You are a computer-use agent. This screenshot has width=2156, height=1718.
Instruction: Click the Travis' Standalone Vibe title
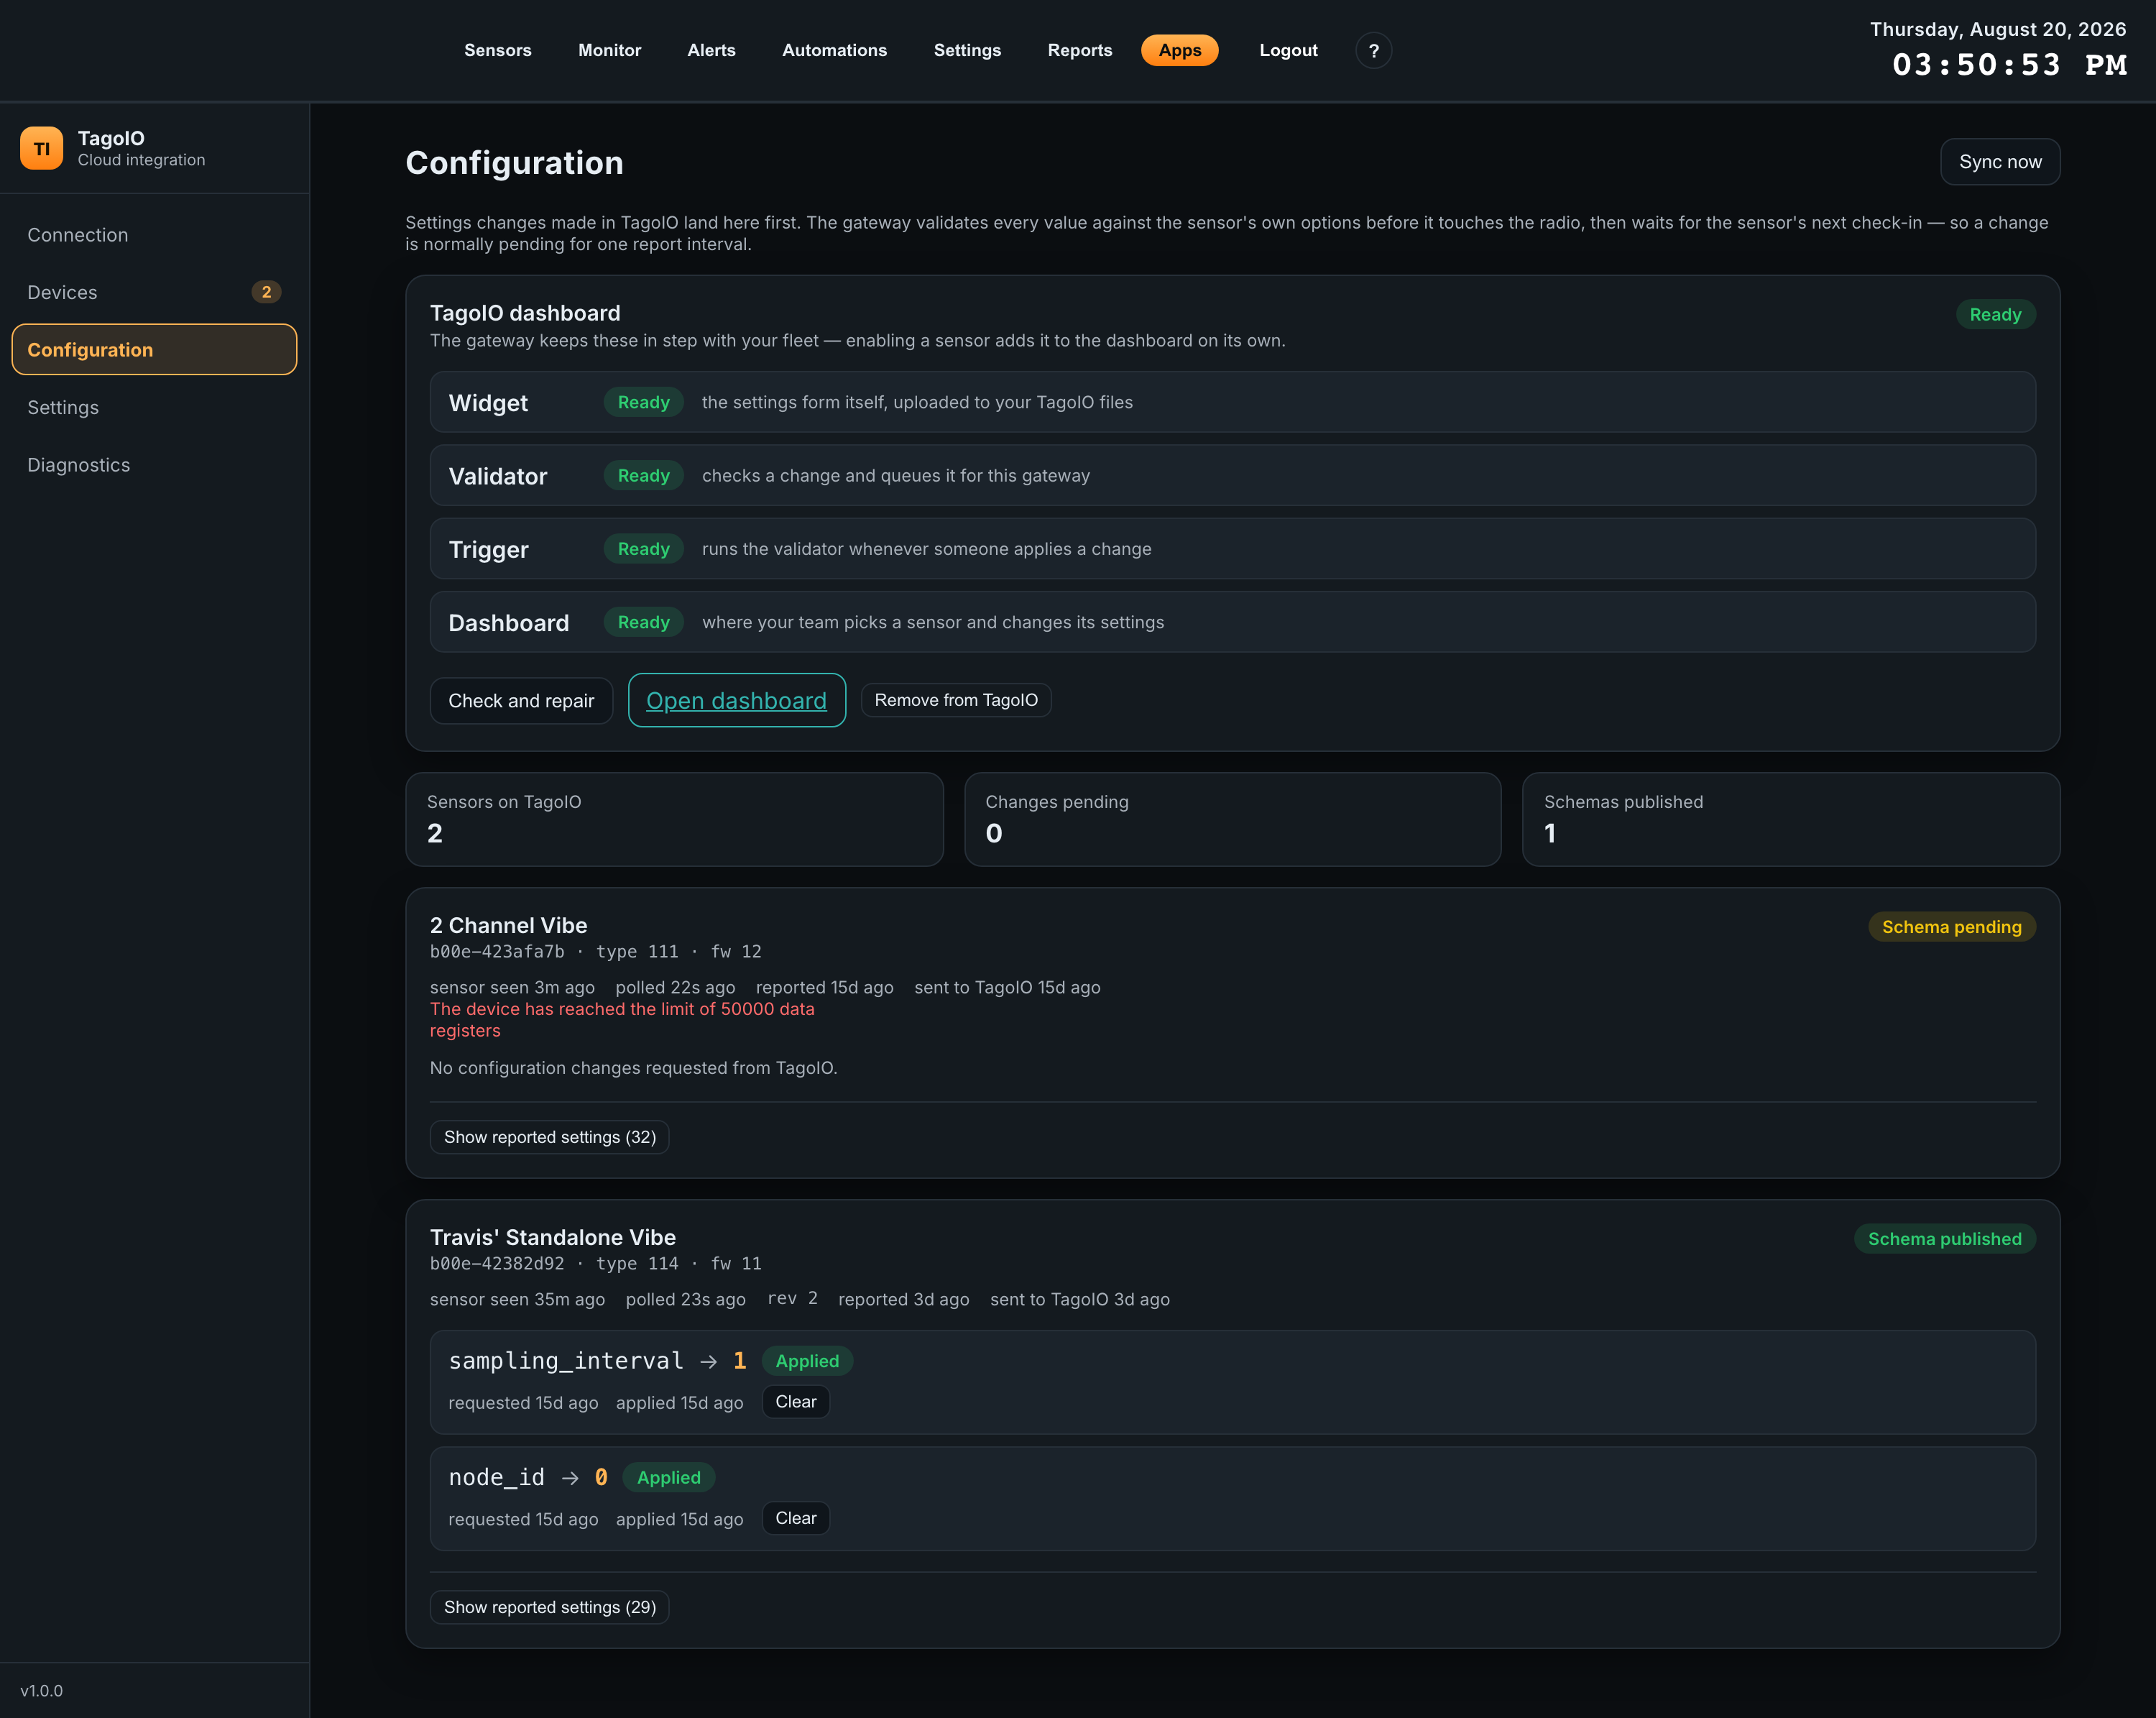click(552, 1237)
